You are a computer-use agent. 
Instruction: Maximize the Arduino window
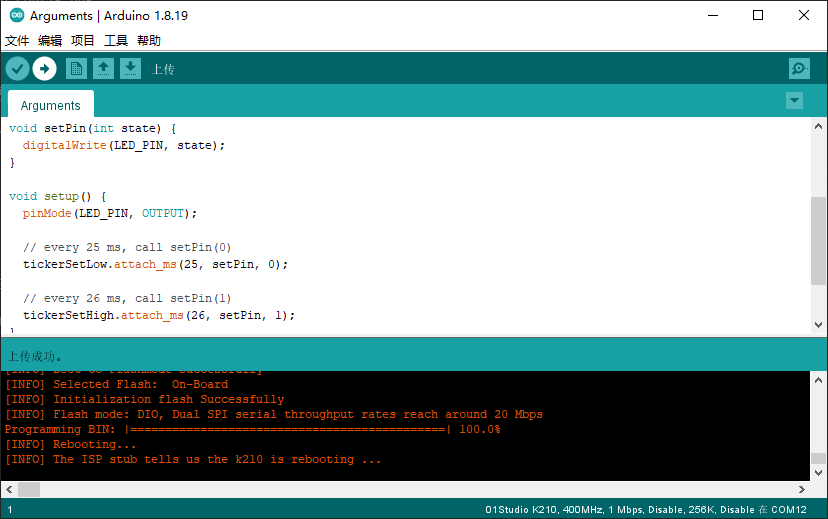click(758, 15)
